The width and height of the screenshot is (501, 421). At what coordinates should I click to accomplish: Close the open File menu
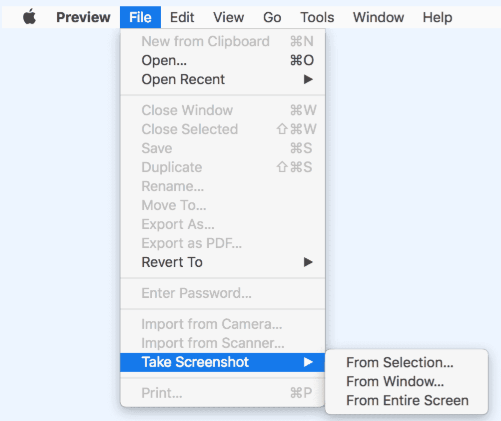(140, 17)
